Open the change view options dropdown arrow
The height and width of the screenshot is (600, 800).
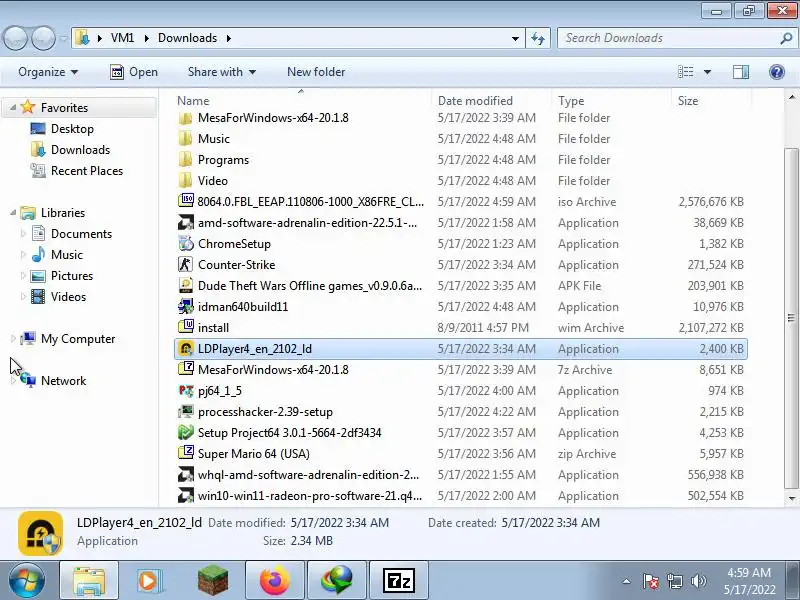pos(707,72)
